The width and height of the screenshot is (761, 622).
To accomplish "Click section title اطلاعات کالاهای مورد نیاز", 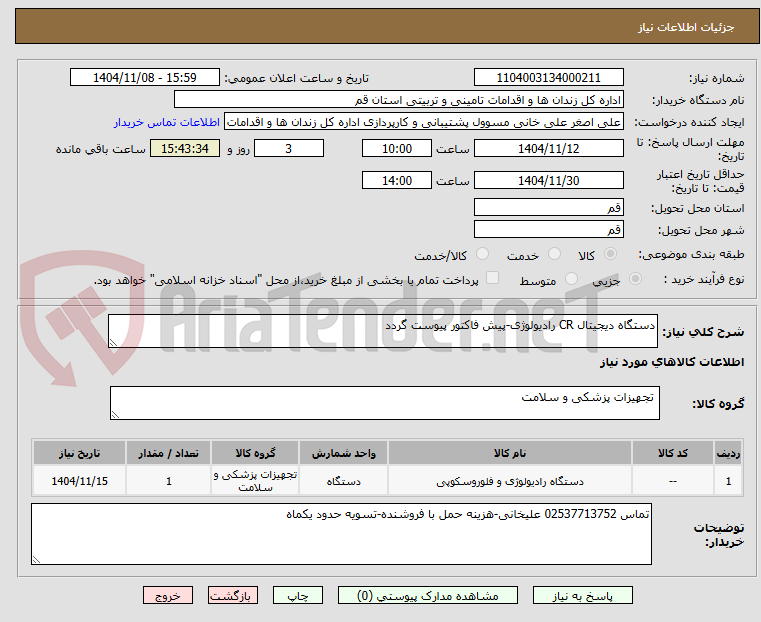I will (672, 362).
